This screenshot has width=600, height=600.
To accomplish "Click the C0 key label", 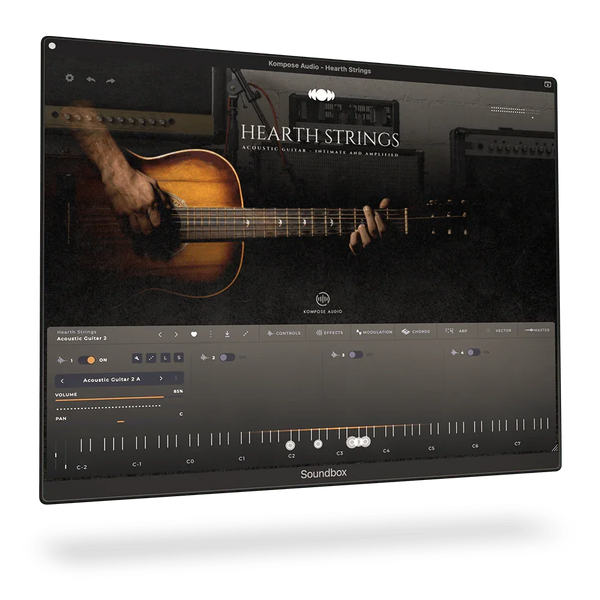I will pos(190,461).
